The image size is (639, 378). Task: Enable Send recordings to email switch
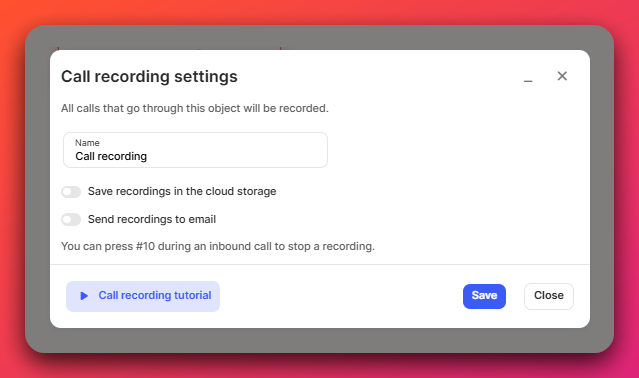tap(71, 220)
